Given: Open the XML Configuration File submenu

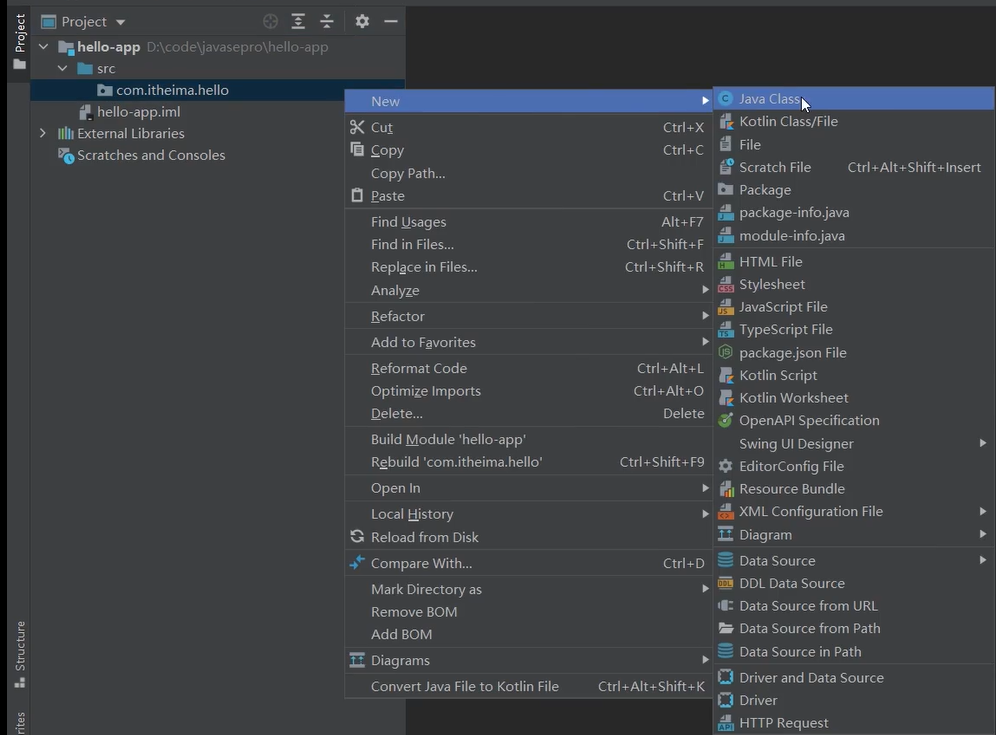Looking at the screenshot, I should (x=854, y=511).
